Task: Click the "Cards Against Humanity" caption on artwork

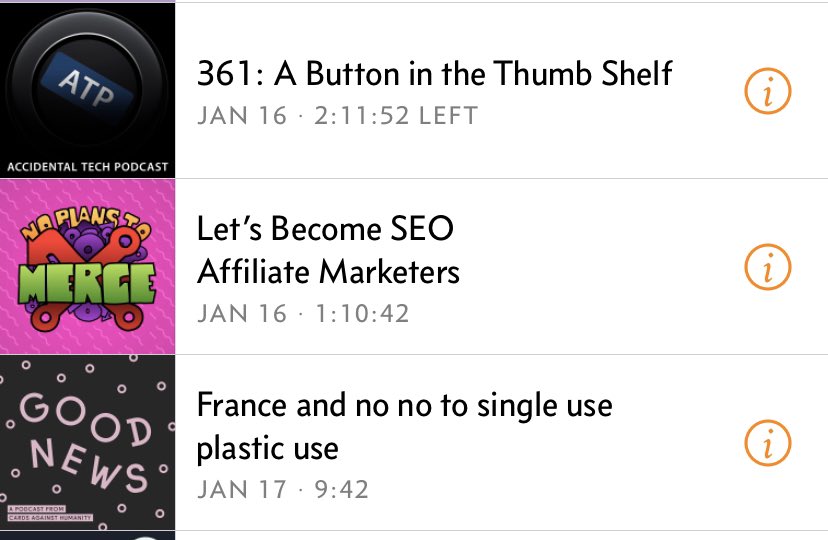Action: pos(48,516)
